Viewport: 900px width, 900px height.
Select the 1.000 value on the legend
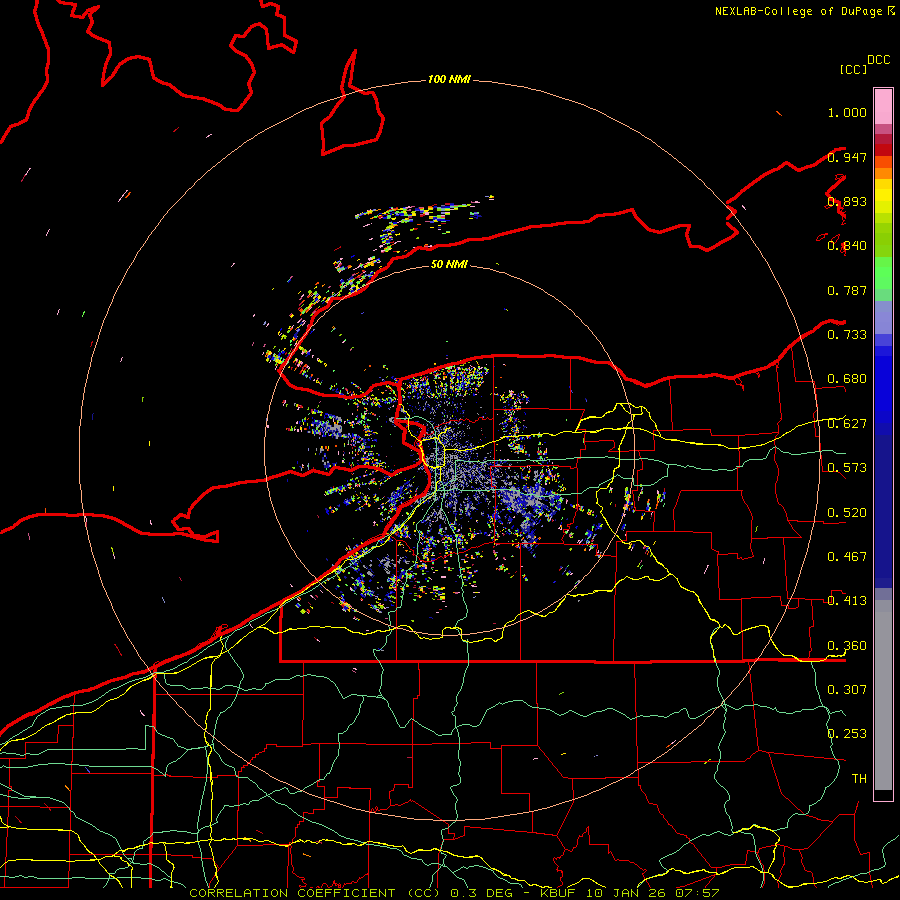(847, 112)
